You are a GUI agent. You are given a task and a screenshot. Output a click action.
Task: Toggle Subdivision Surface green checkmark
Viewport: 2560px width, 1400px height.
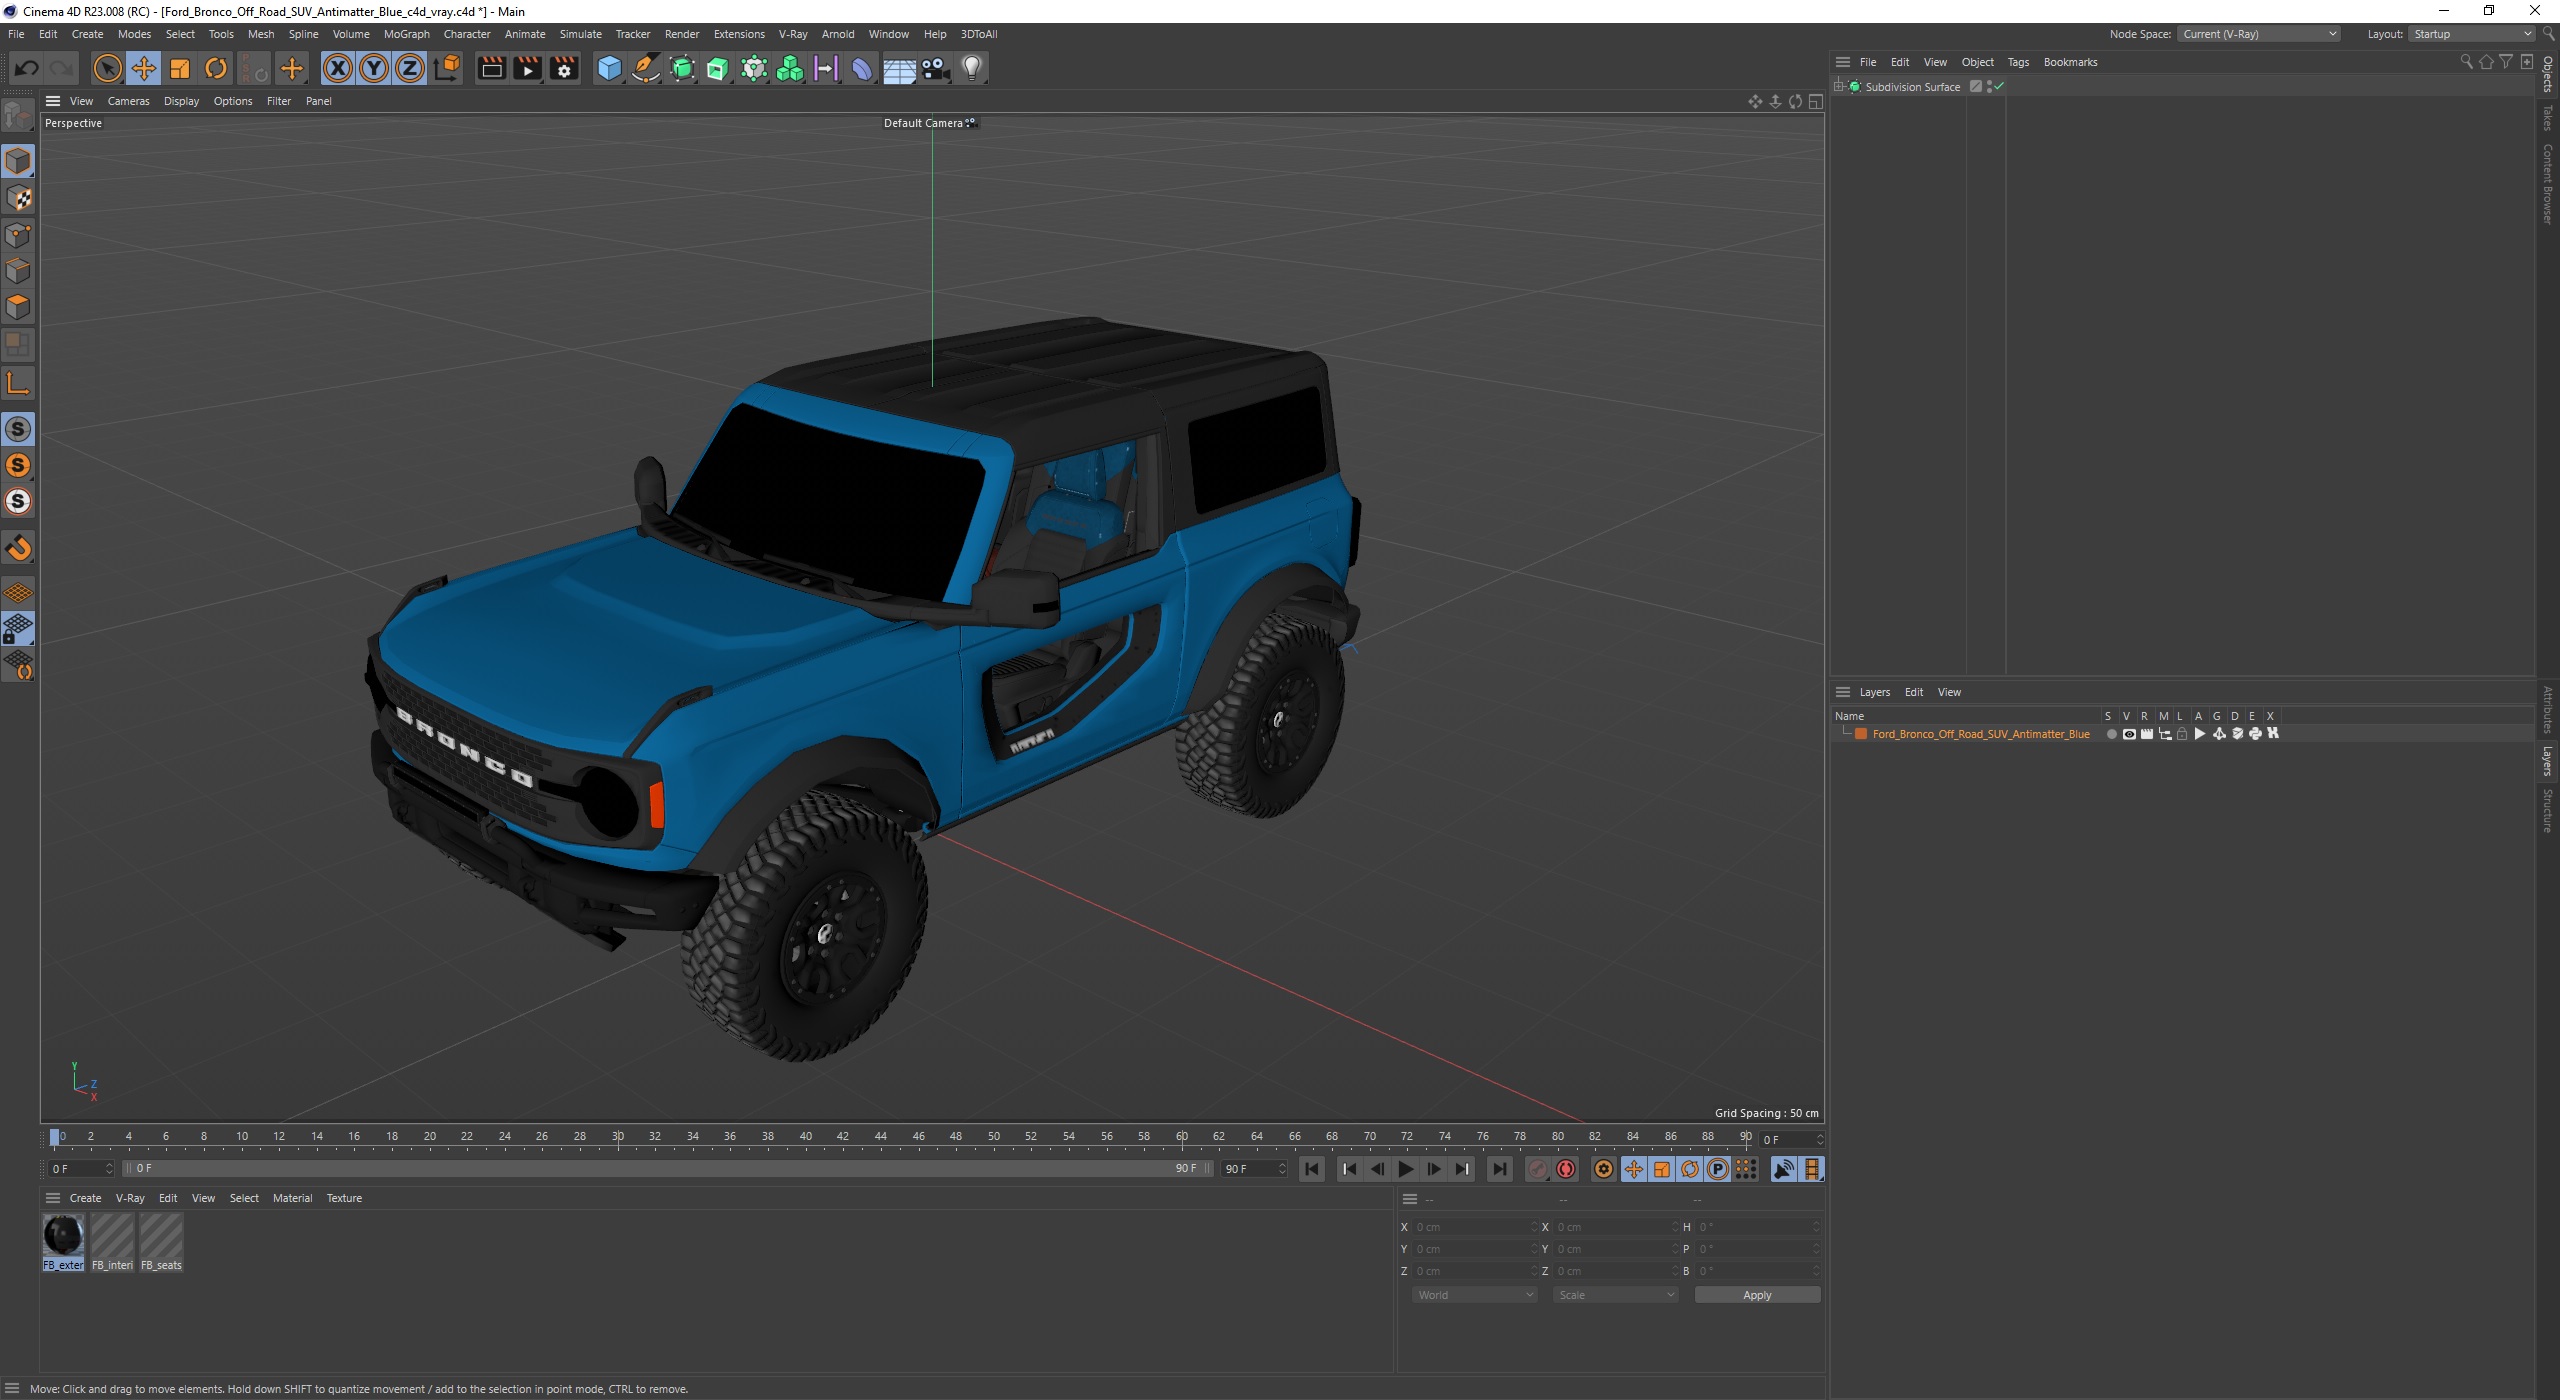(1999, 87)
